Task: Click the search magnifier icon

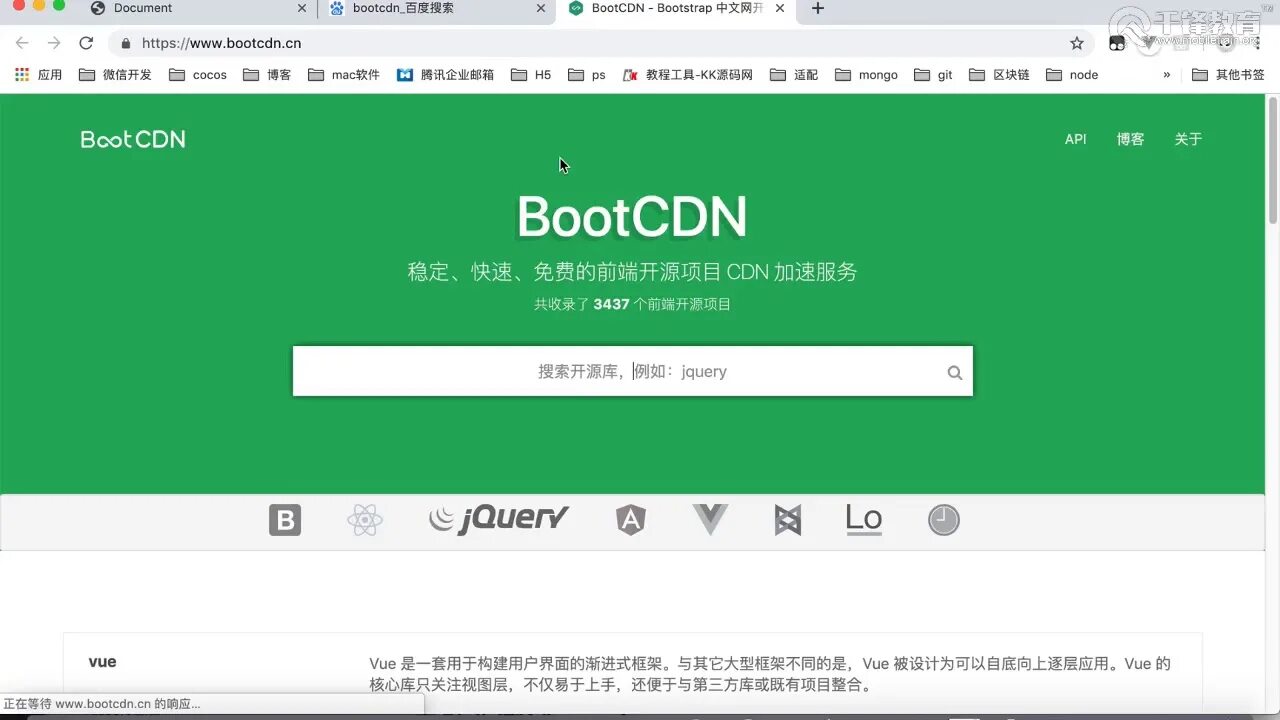Action: [x=955, y=372]
